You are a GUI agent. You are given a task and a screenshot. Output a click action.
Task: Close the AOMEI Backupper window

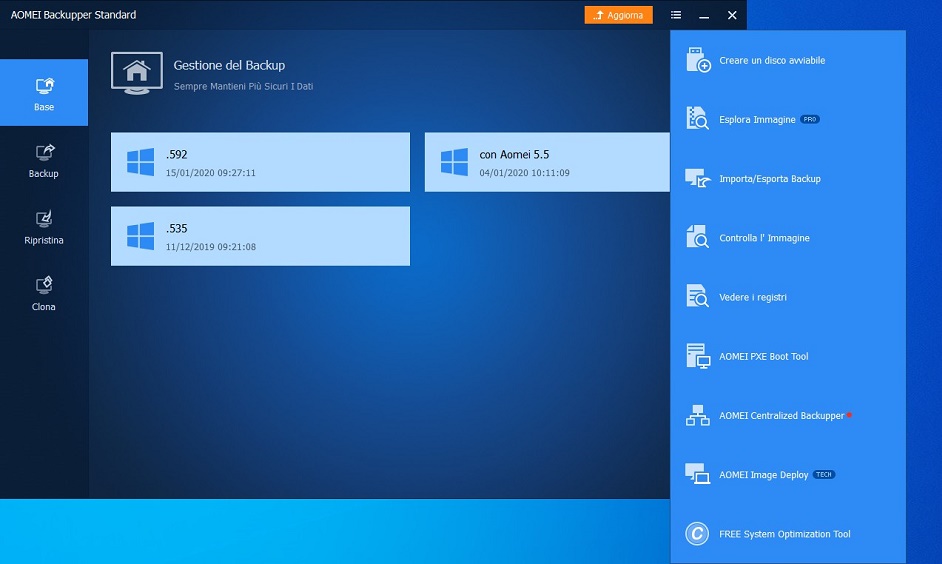(x=732, y=15)
